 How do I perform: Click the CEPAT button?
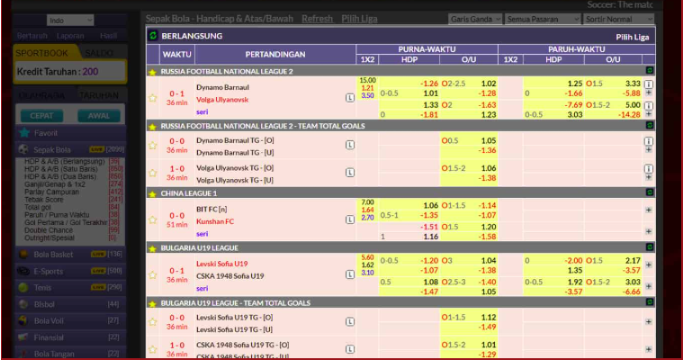pos(42,116)
